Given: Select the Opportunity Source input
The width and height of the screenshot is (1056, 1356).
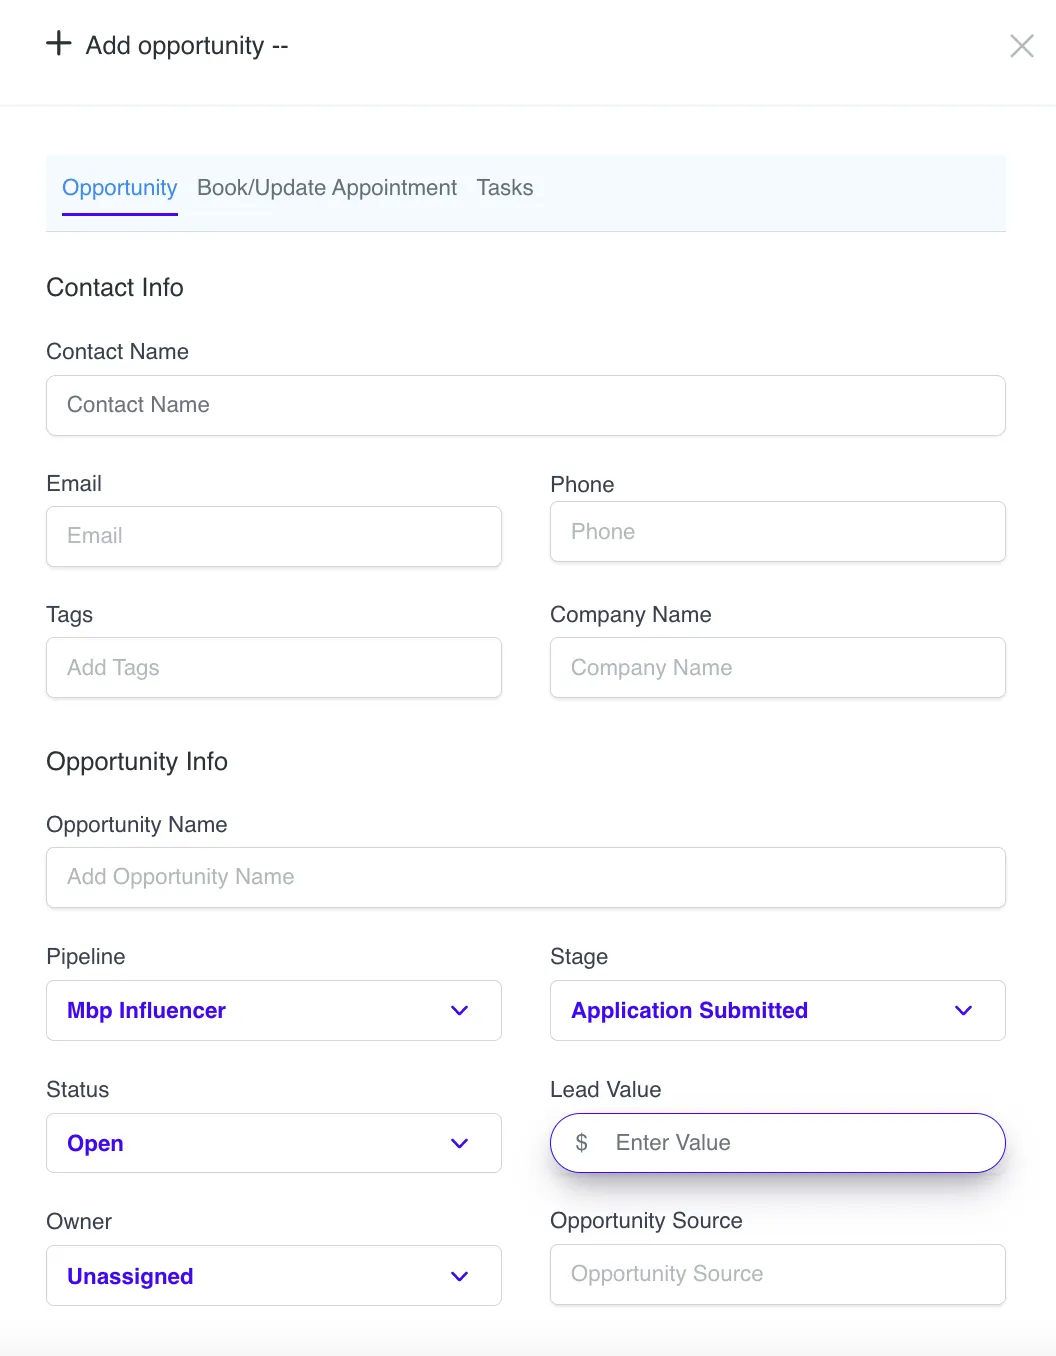Looking at the screenshot, I should [777, 1274].
